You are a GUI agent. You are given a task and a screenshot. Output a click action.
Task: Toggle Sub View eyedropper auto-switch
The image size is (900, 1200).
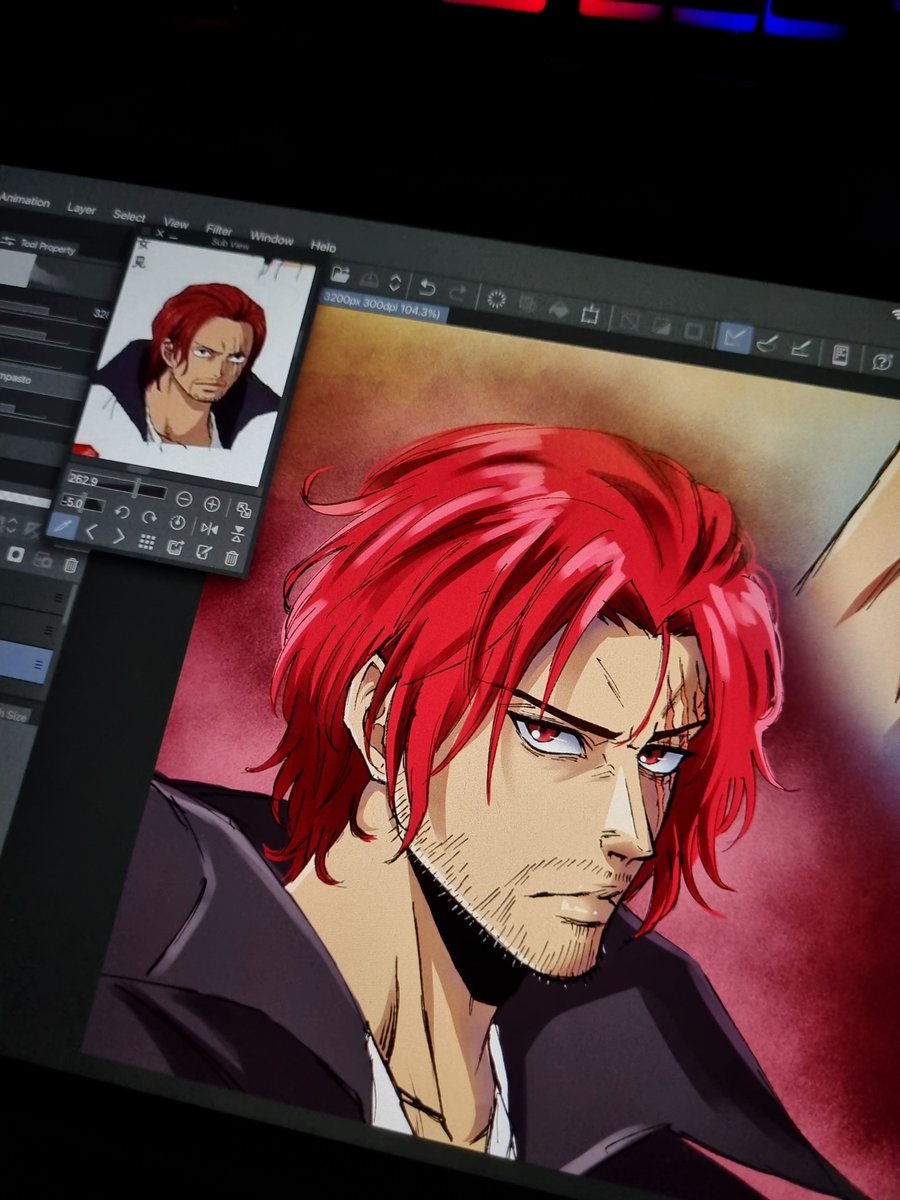[x=62, y=525]
